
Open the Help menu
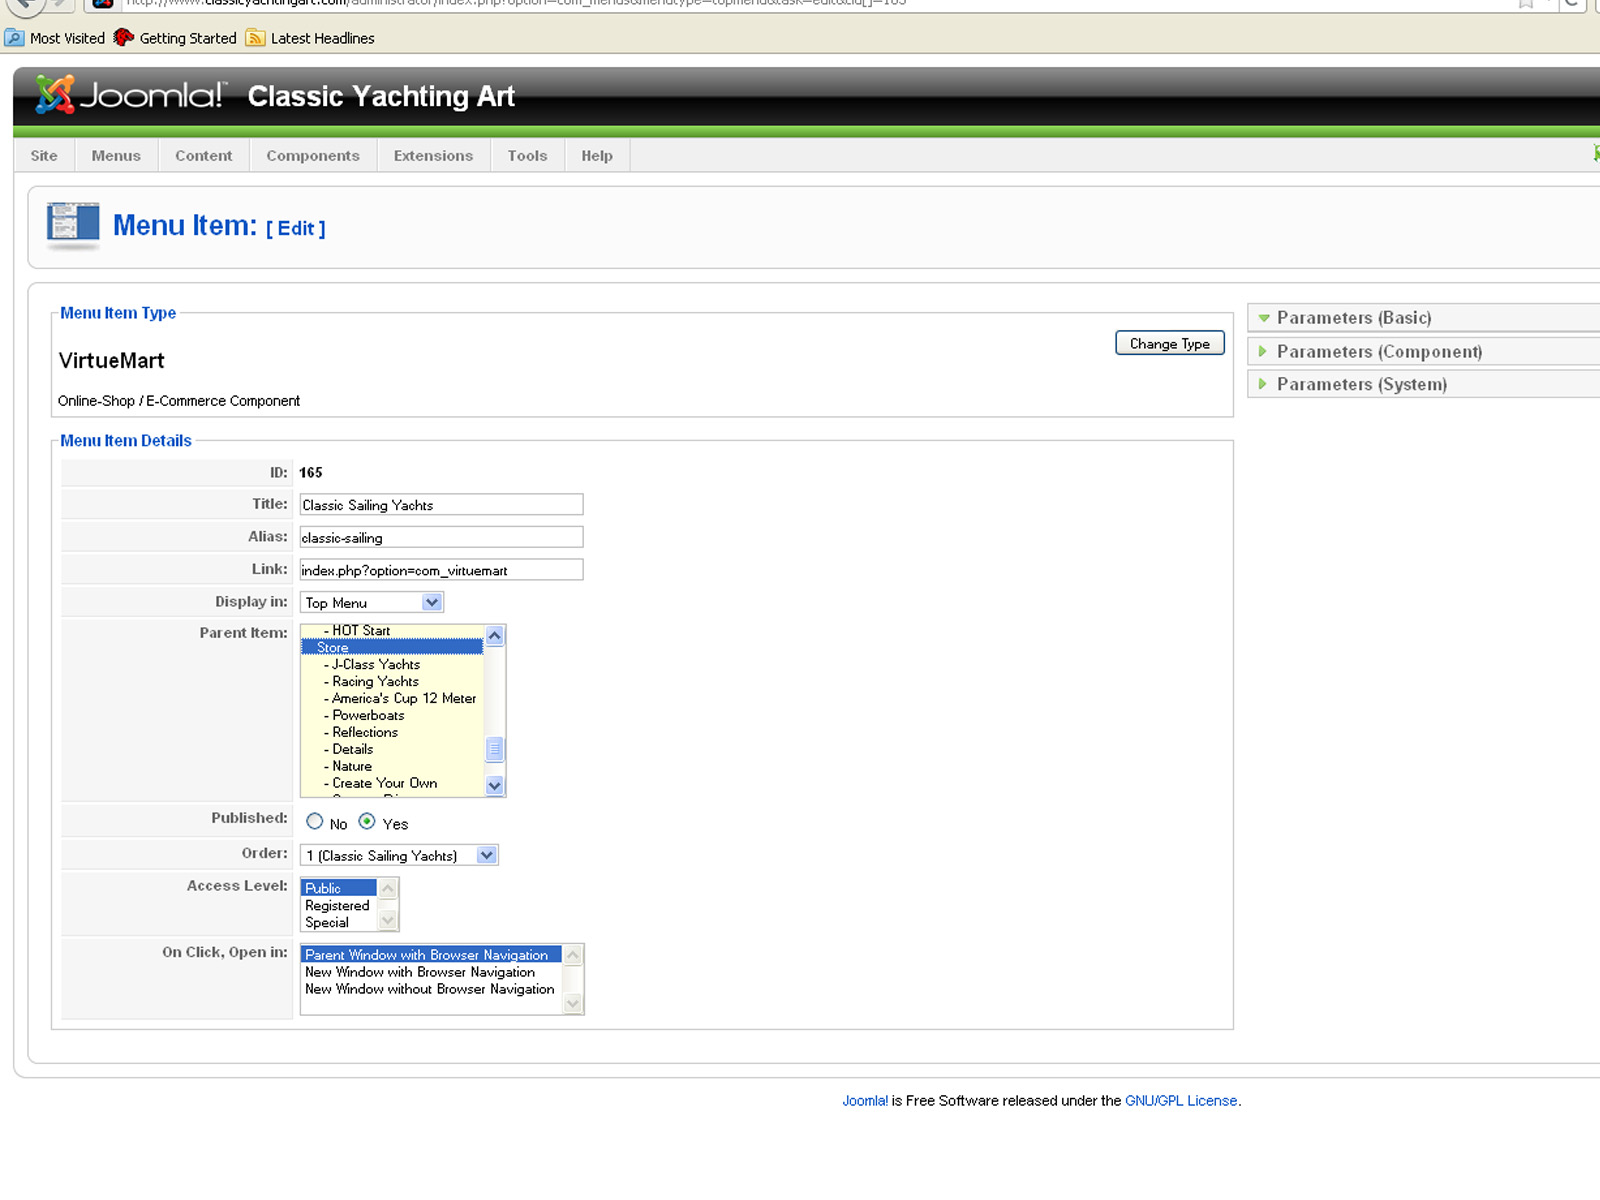pos(597,155)
